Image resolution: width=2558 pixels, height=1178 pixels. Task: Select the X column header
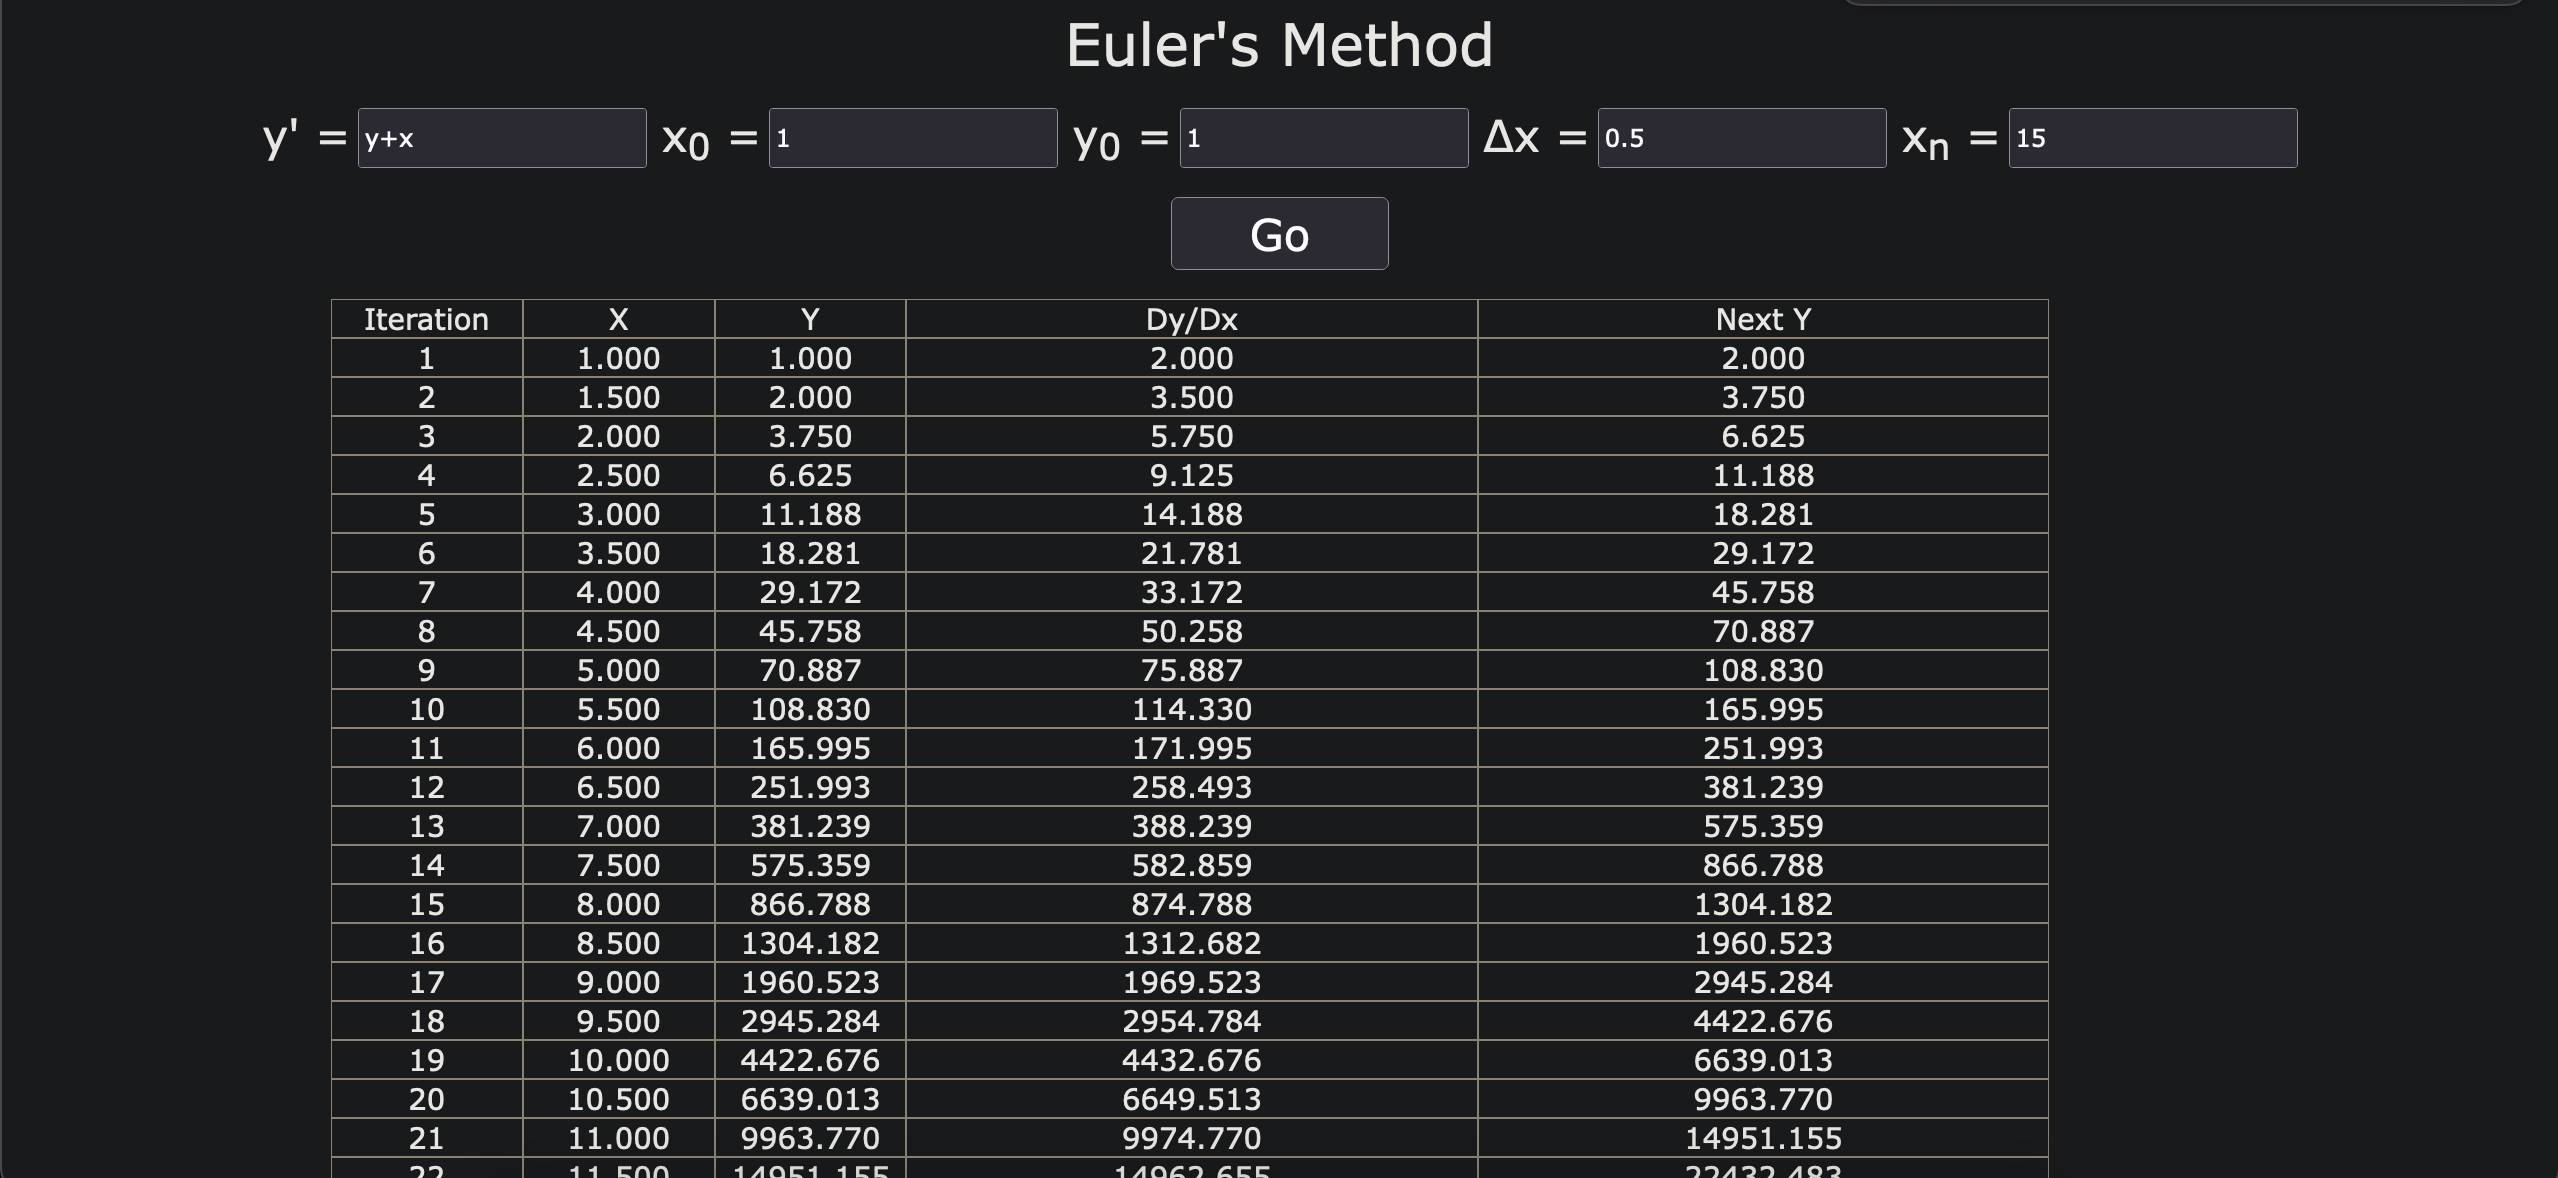(618, 318)
